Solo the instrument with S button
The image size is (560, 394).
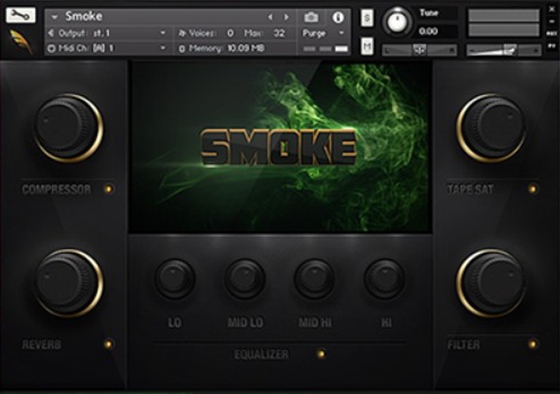pos(367,18)
